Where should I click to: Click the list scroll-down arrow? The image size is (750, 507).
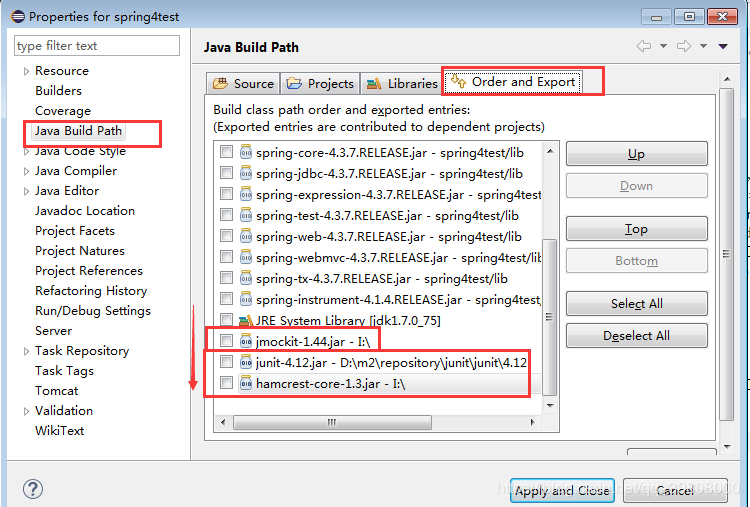(550, 406)
